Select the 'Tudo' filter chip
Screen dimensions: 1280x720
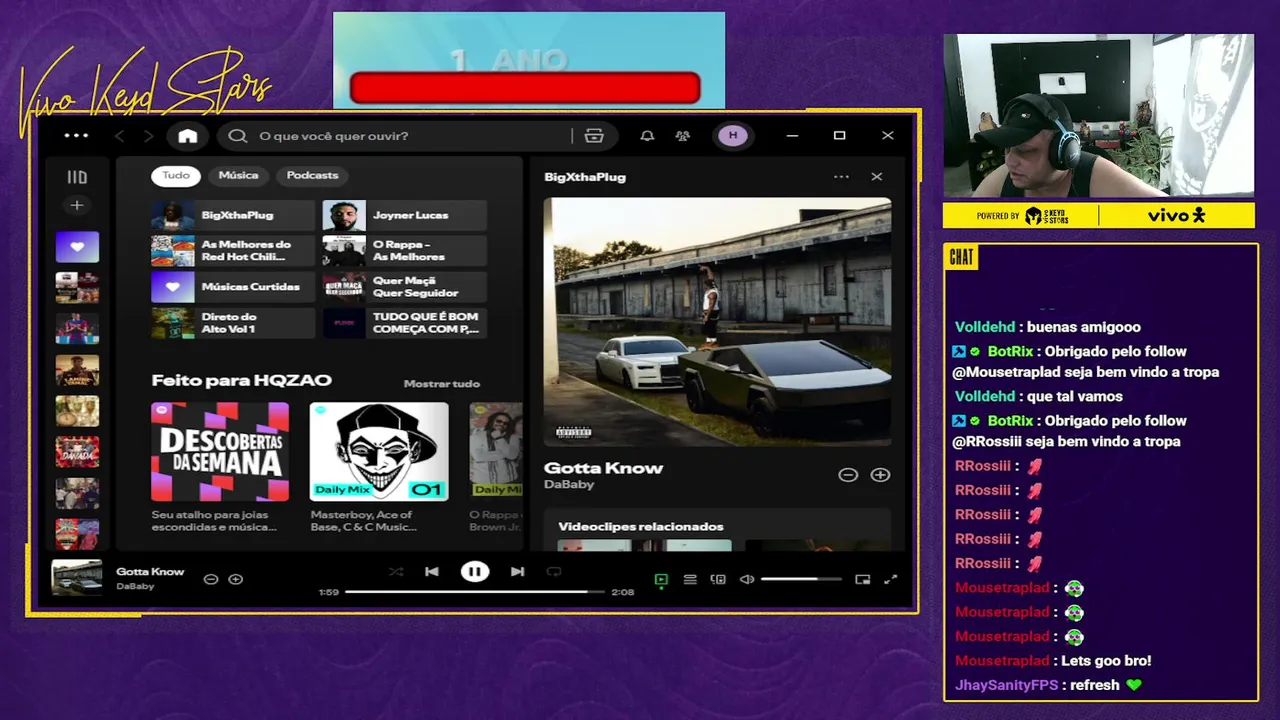(176, 175)
